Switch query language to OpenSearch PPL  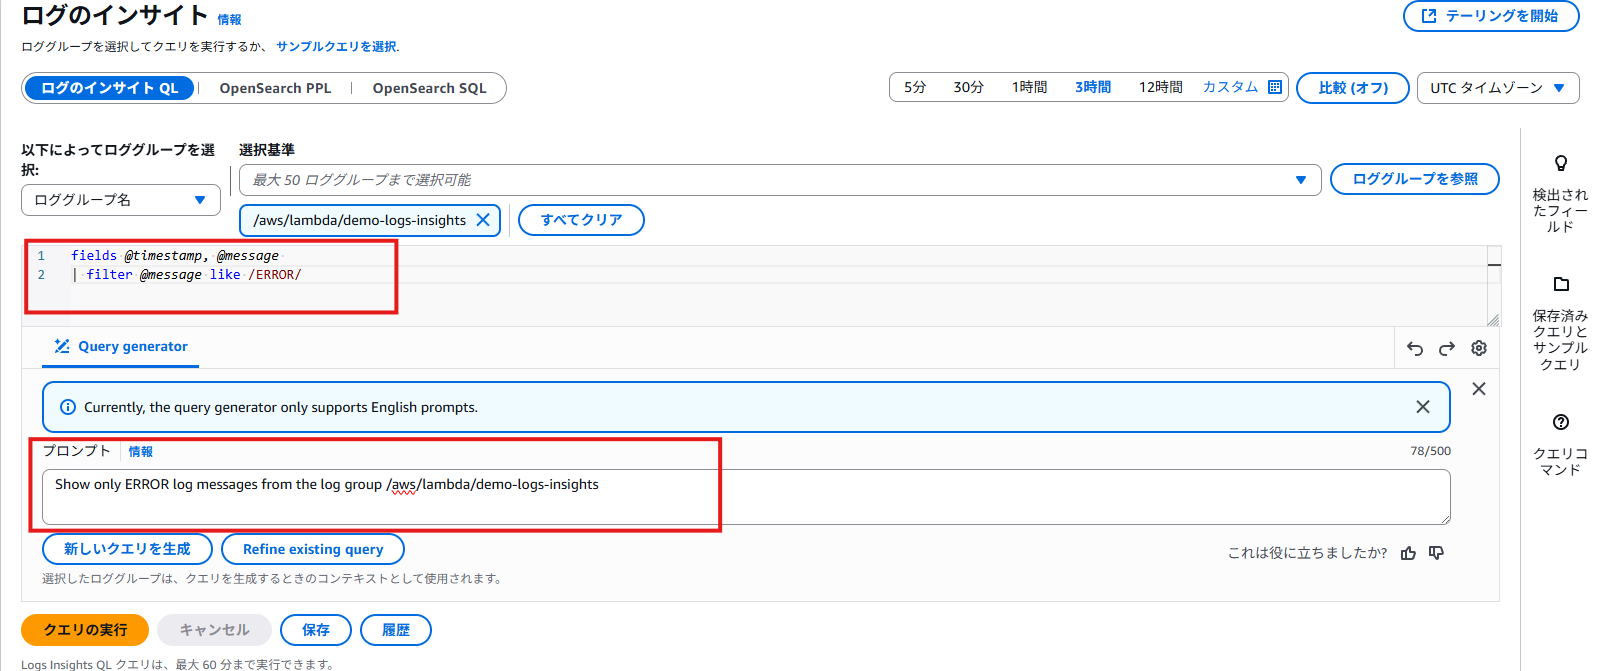[275, 88]
